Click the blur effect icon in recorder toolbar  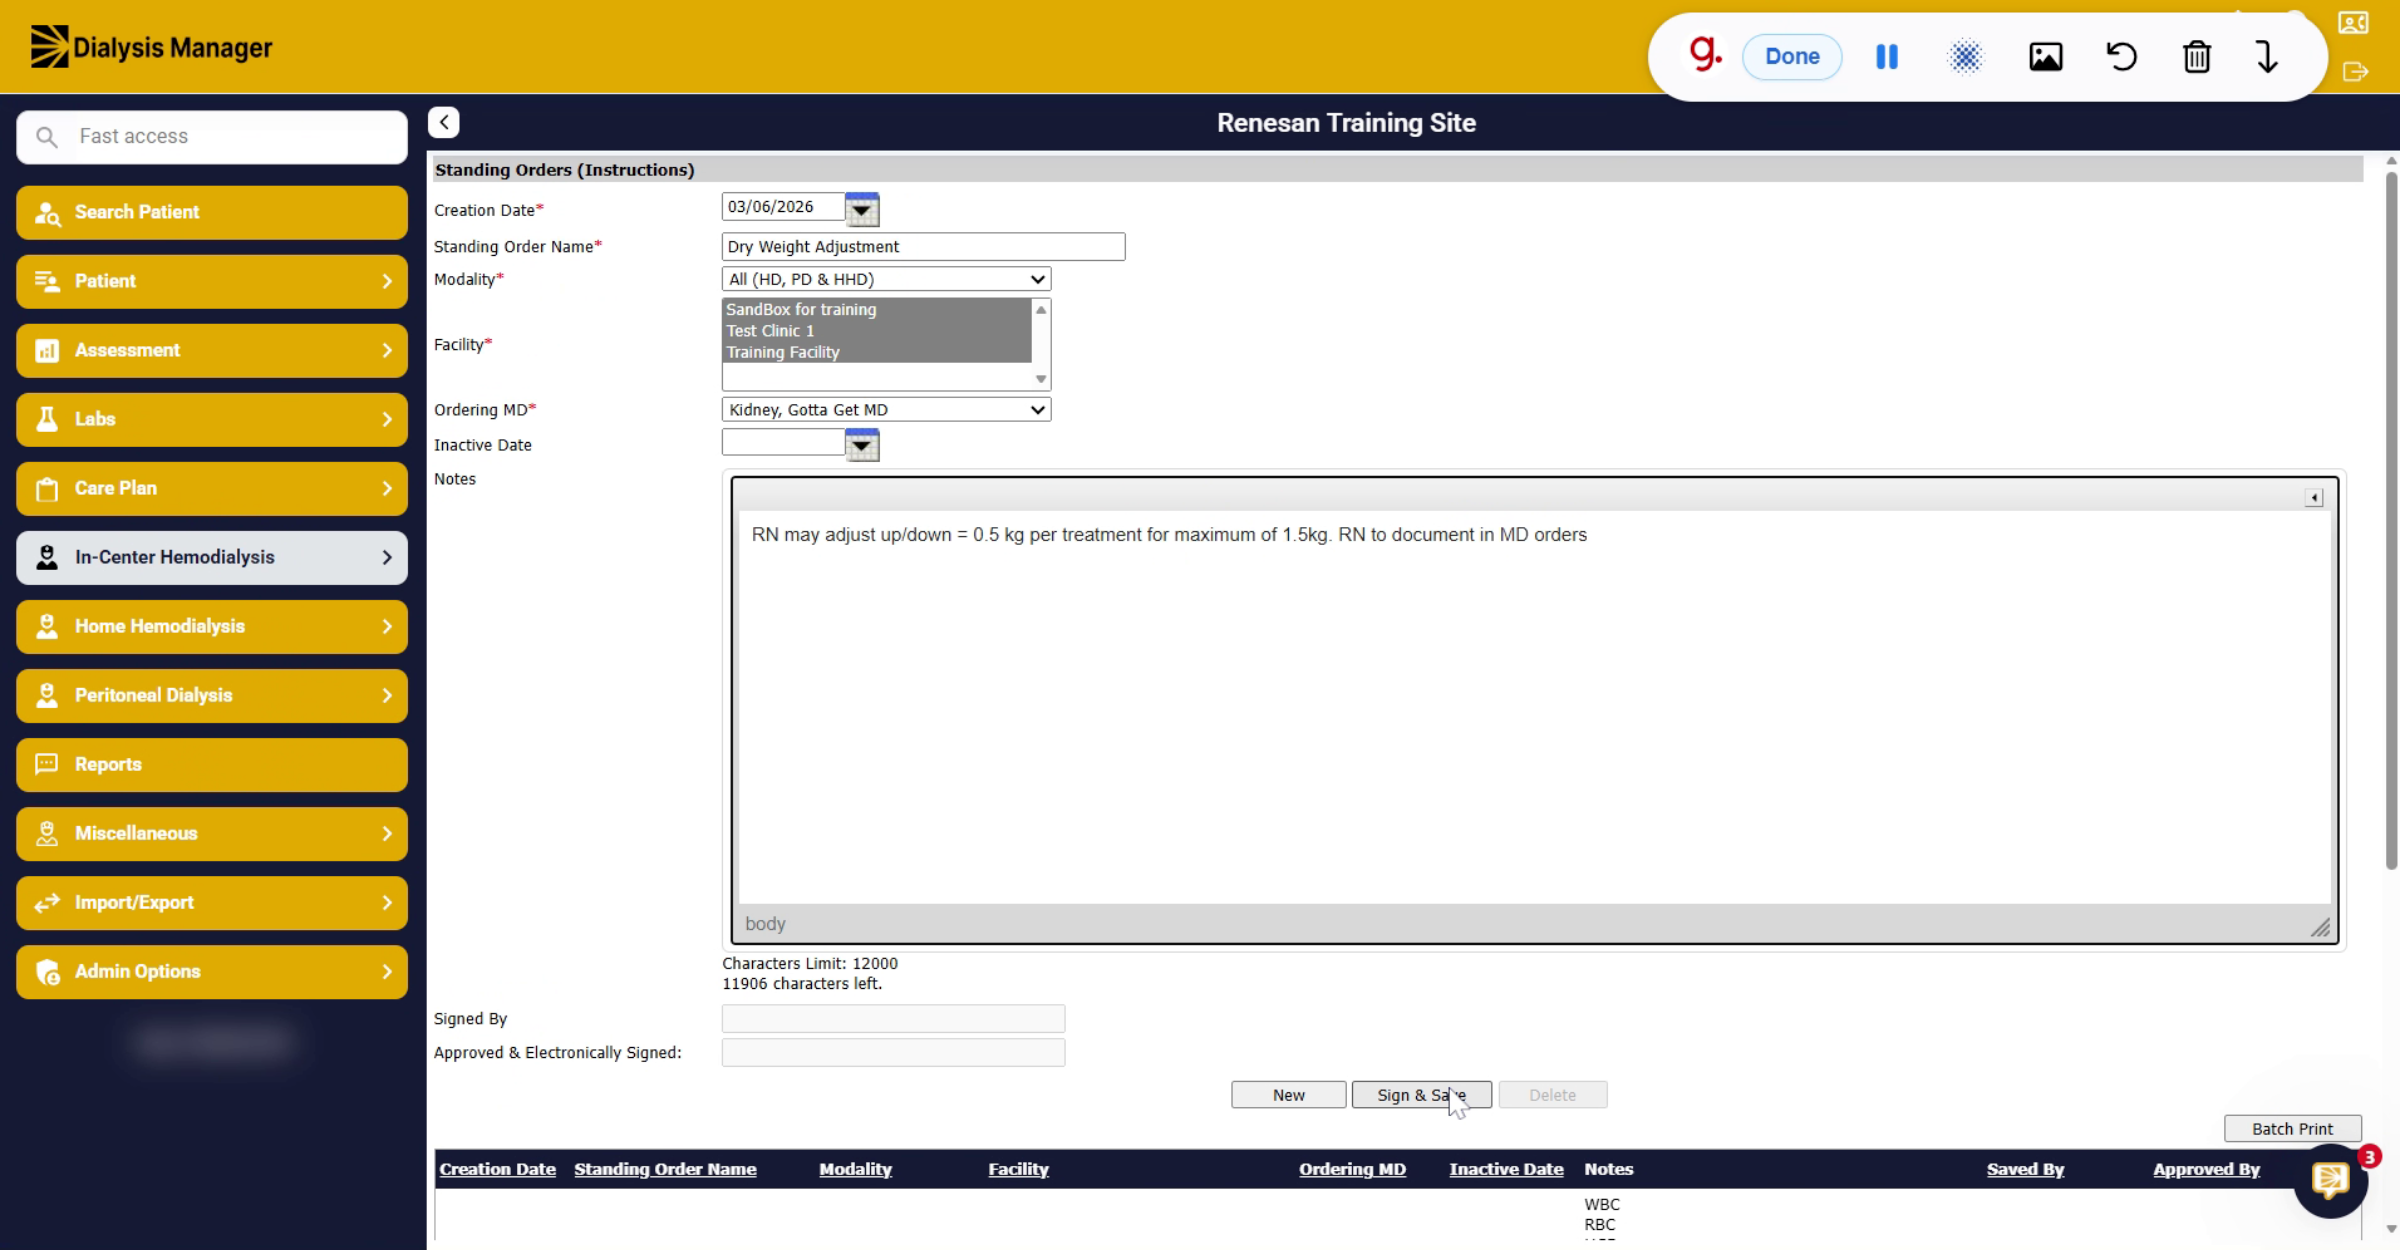(x=1965, y=57)
